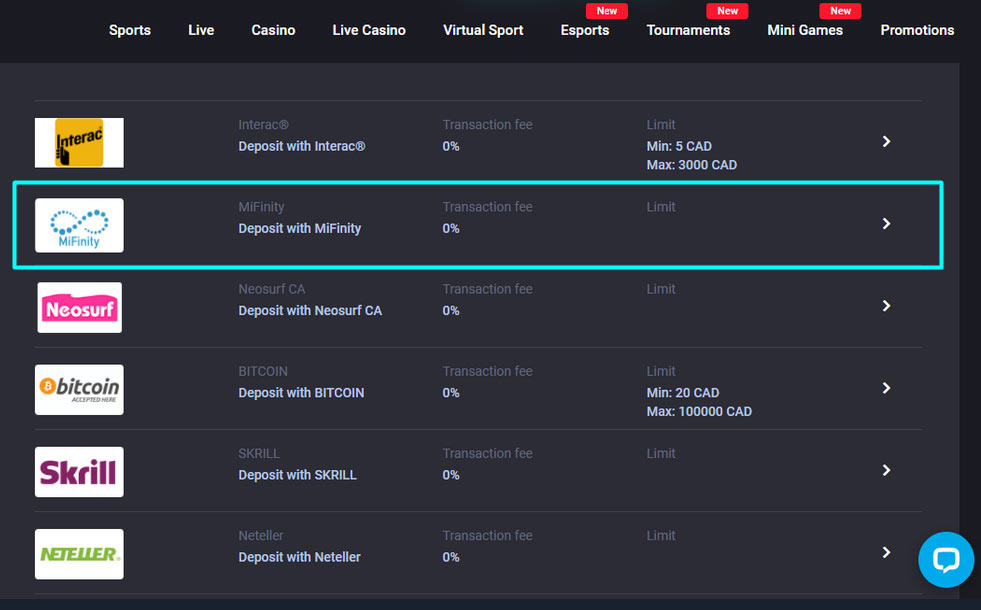Click the 'MiFinity' gray heading
This screenshot has width=981, height=610.
pyautogui.click(x=261, y=207)
